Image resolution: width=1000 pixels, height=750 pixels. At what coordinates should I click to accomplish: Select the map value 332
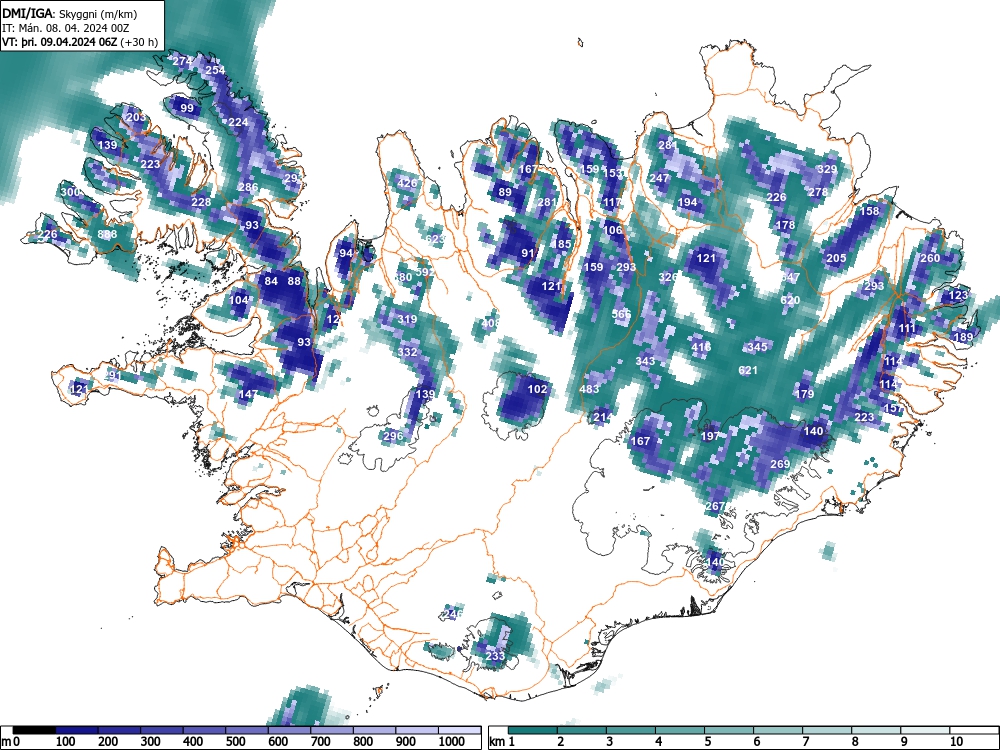(x=408, y=352)
